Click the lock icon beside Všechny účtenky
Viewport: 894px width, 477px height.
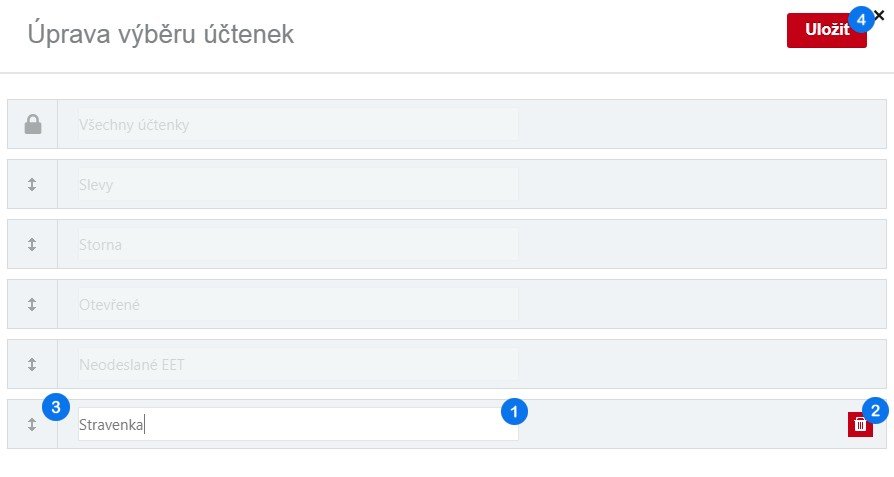coord(33,124)
